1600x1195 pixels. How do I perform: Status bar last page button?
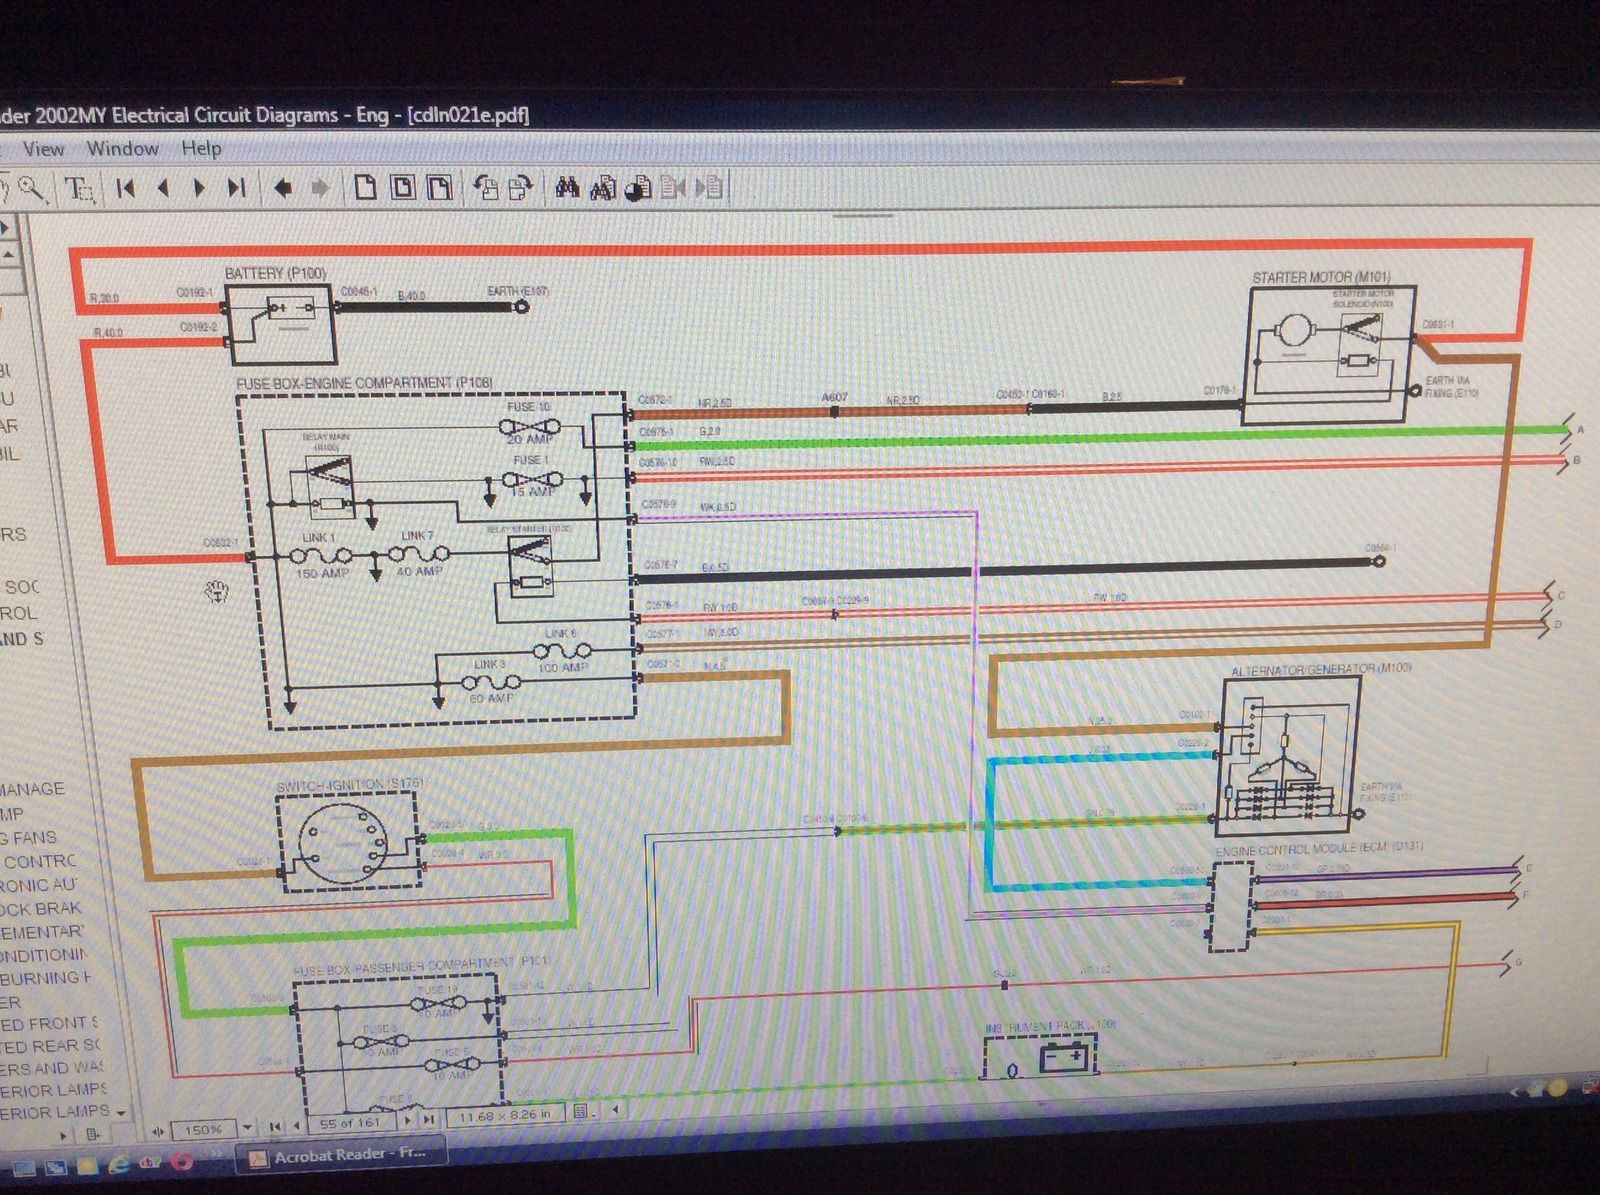[x=429, y=1120]
